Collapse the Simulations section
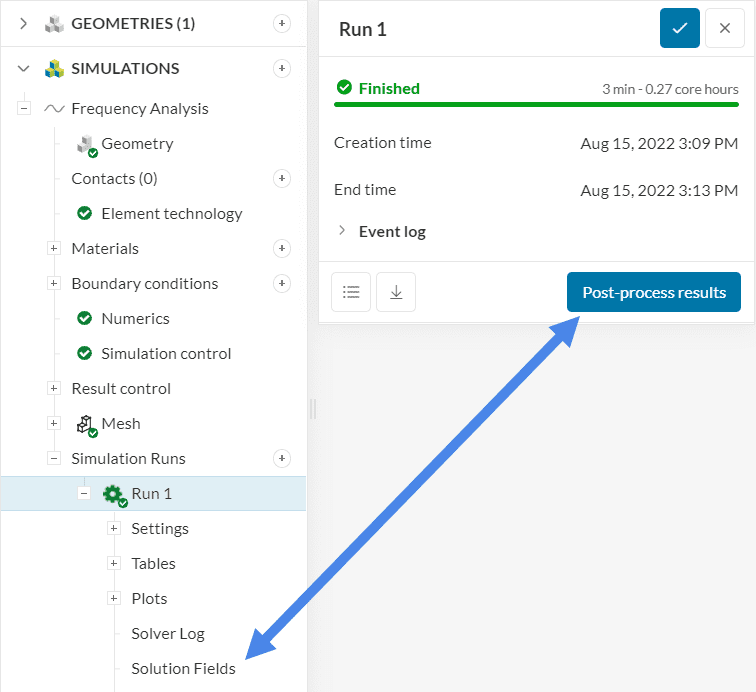This screenshot has height=692, width=756. click(x=24, y=69)
